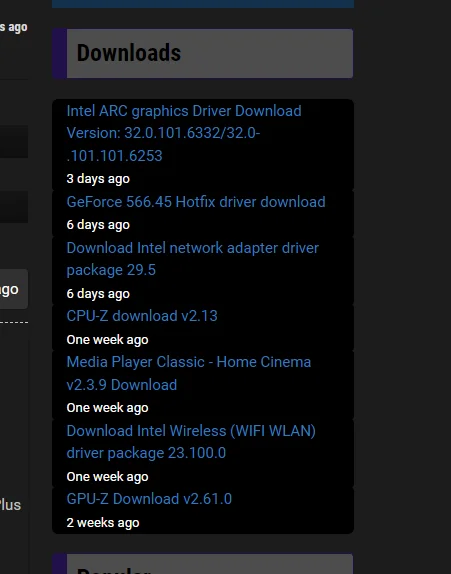Open GPU-Z Download v2.61.0 link

coord(149,499)
